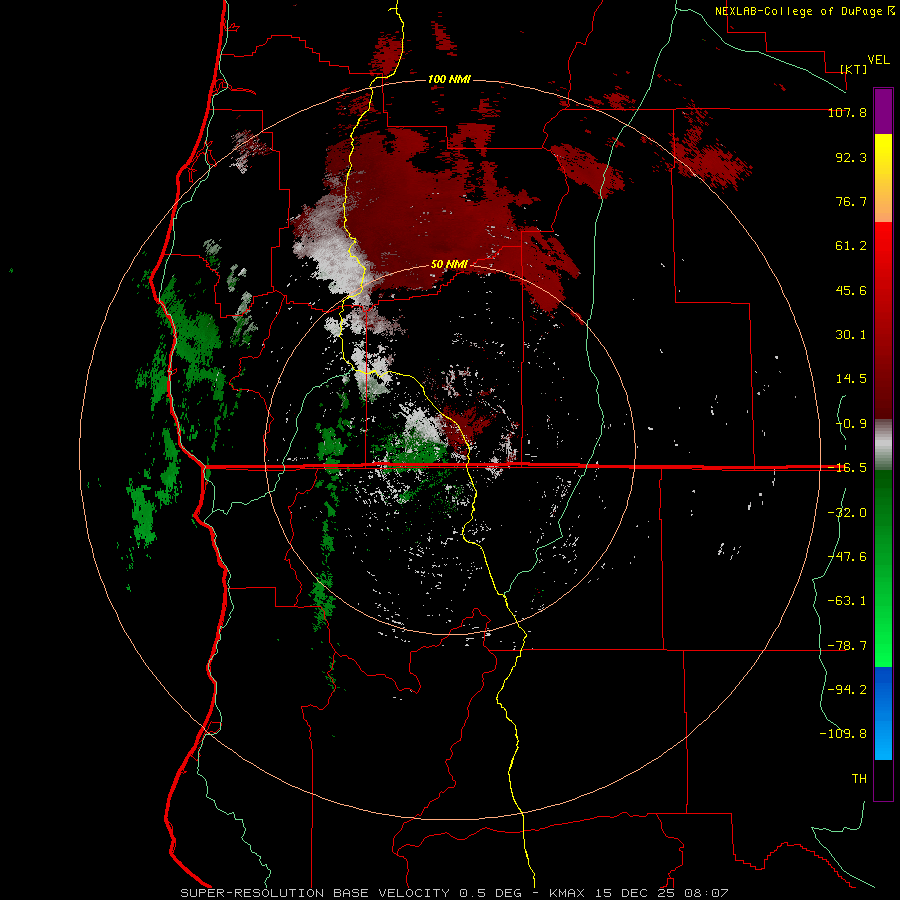This screenshot has width=900, height=900.
Task: Click the KMAX station ID in the caption
Action: tap(567, 893)
